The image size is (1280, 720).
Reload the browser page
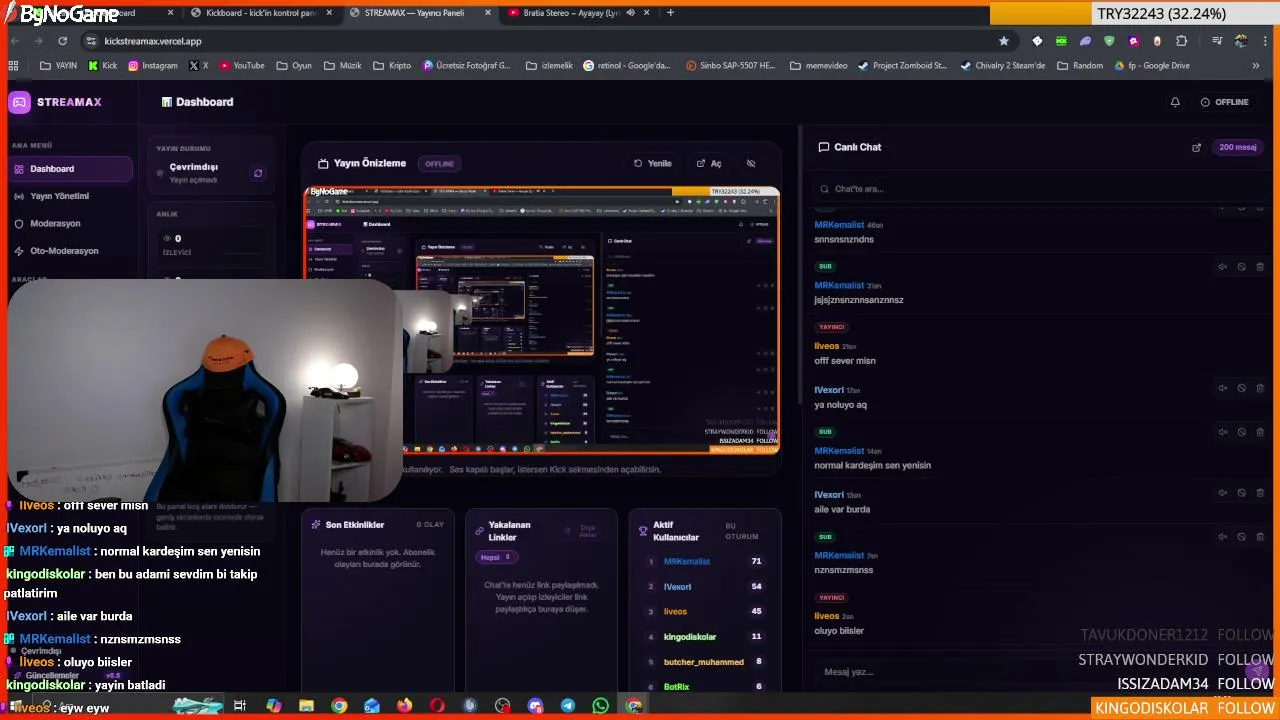pyautogui.click(x=62, y=41)
